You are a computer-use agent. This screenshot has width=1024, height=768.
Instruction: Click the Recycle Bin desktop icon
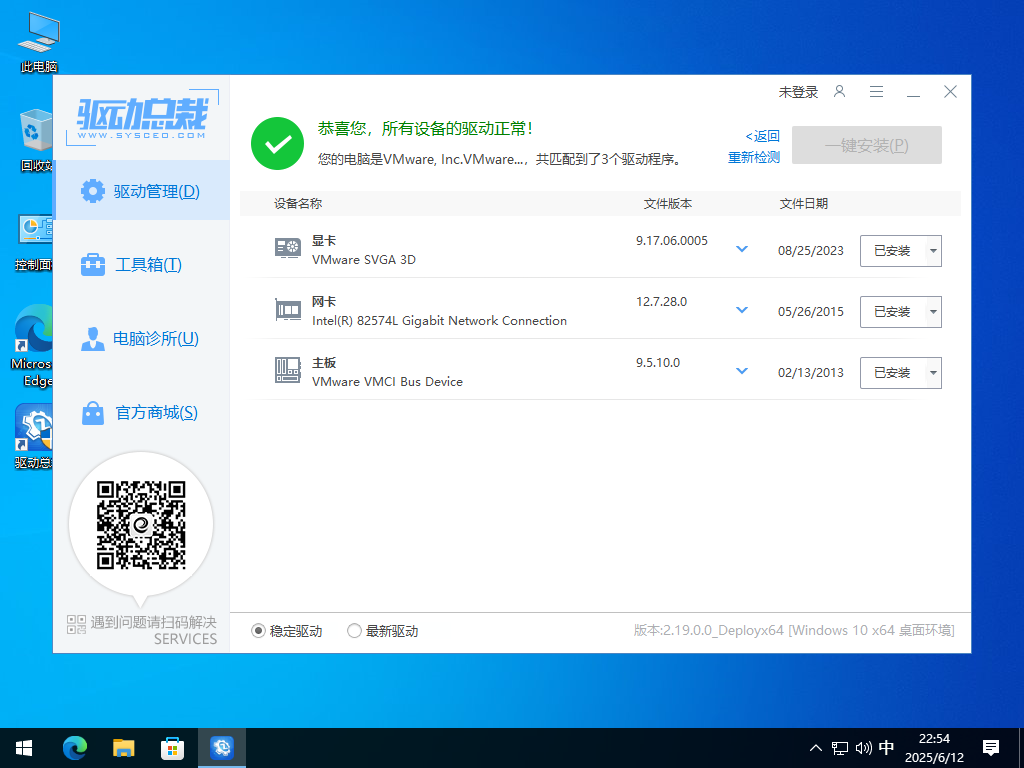coord(37,140)
